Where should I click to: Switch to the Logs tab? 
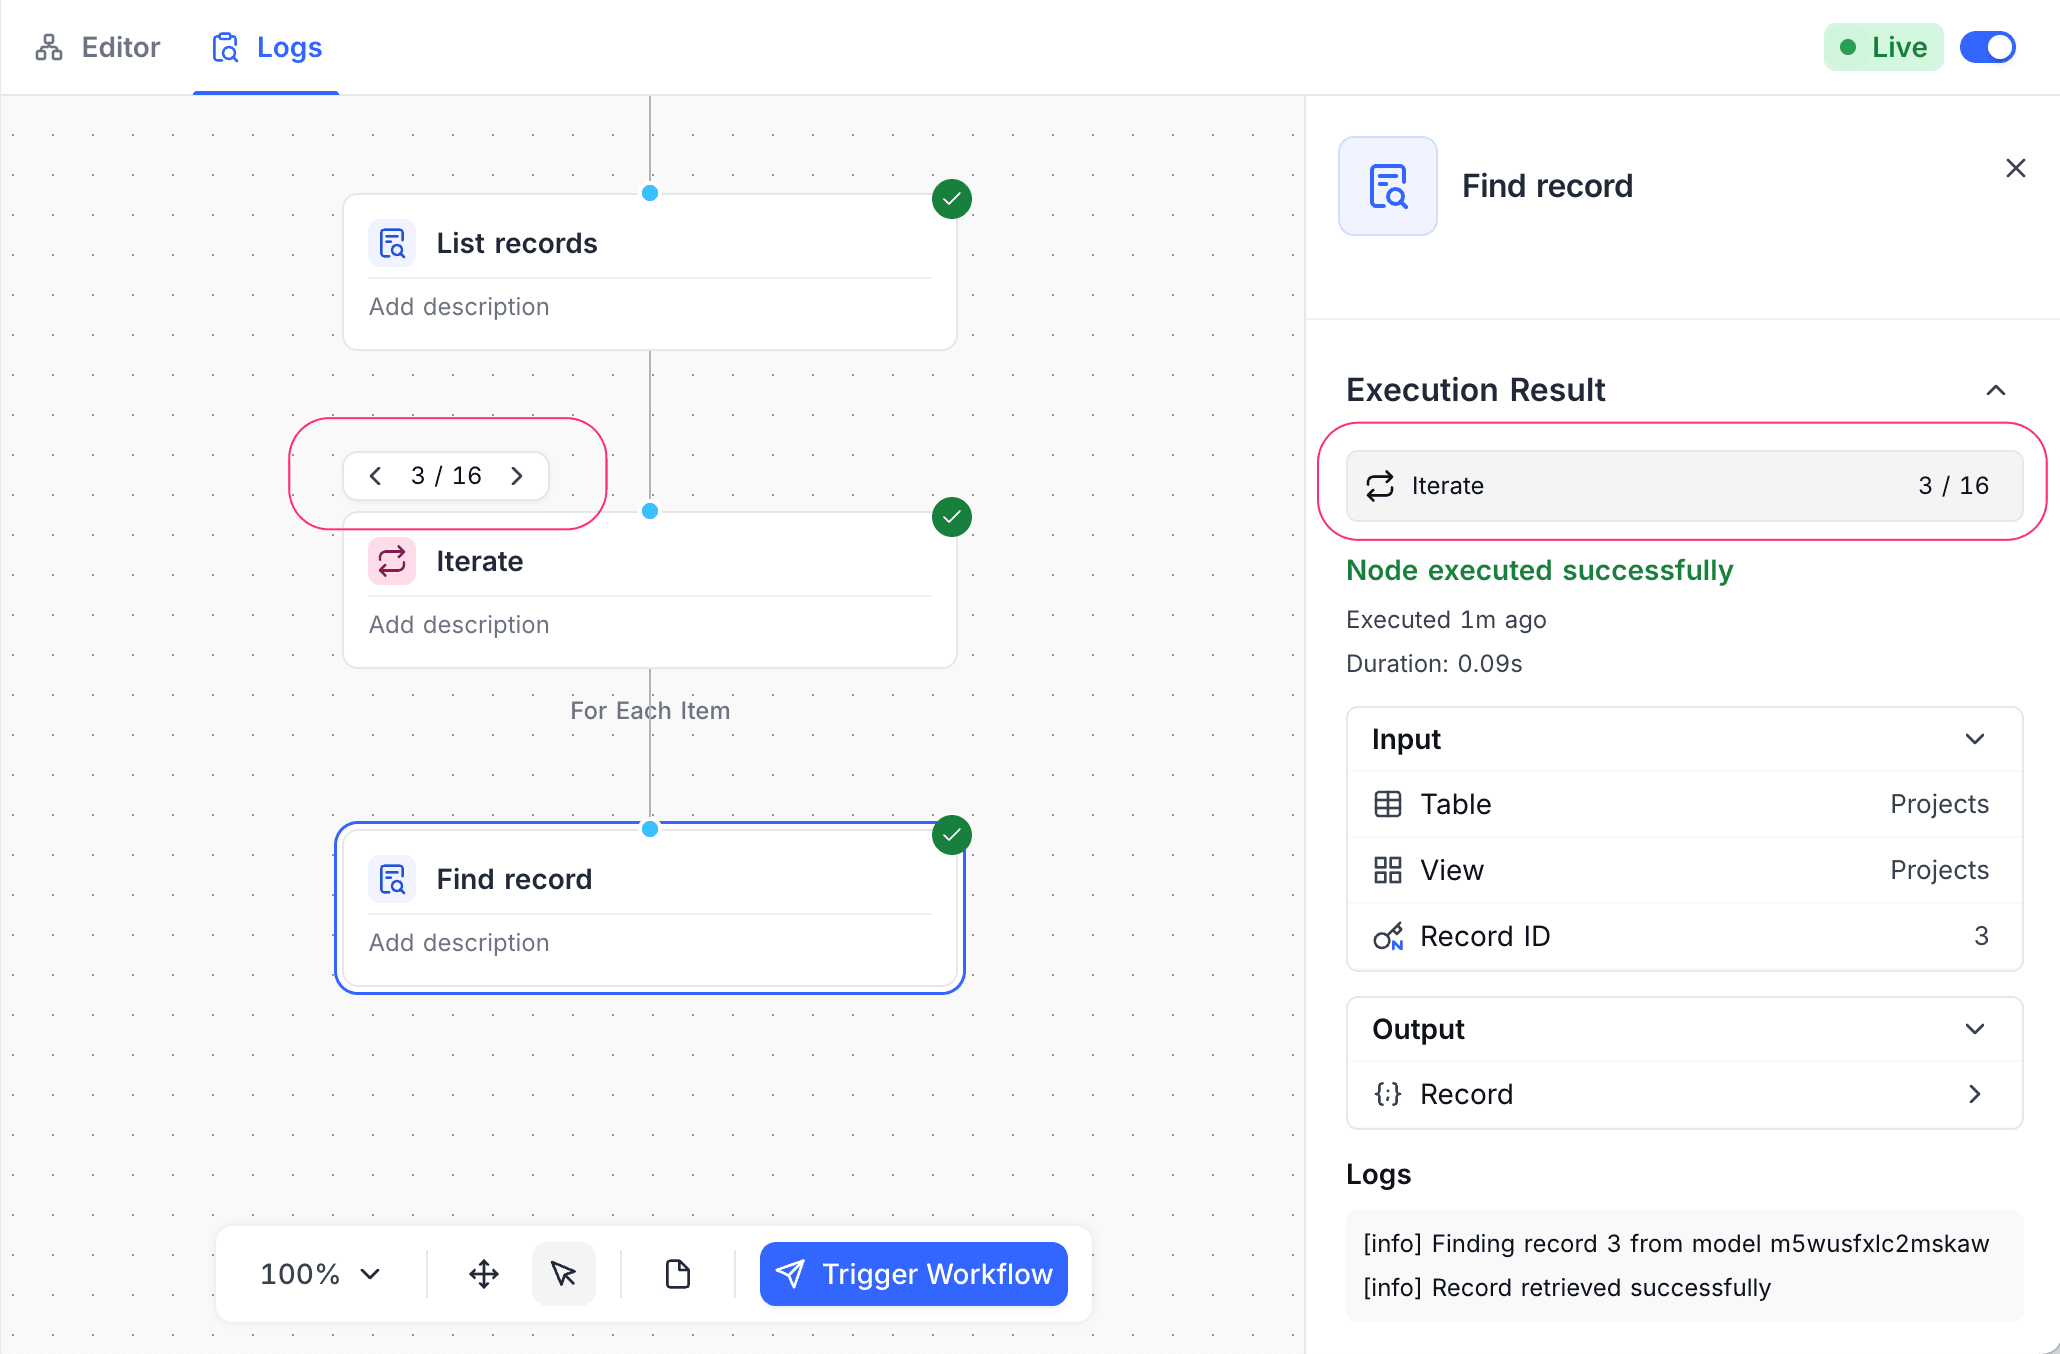click(267, 47)
